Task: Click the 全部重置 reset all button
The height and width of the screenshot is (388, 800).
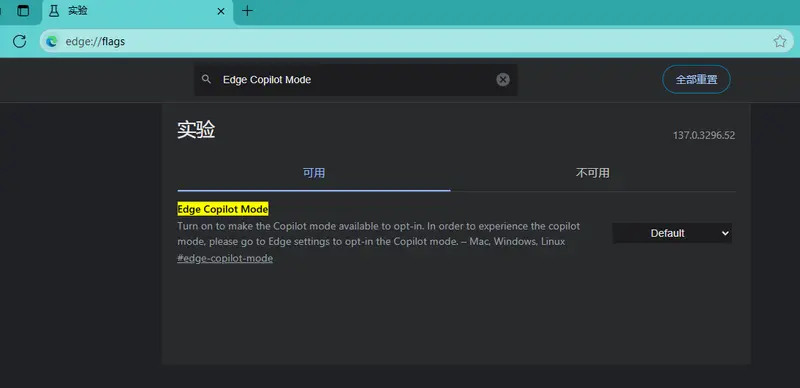Action: (x=696, y=80)
